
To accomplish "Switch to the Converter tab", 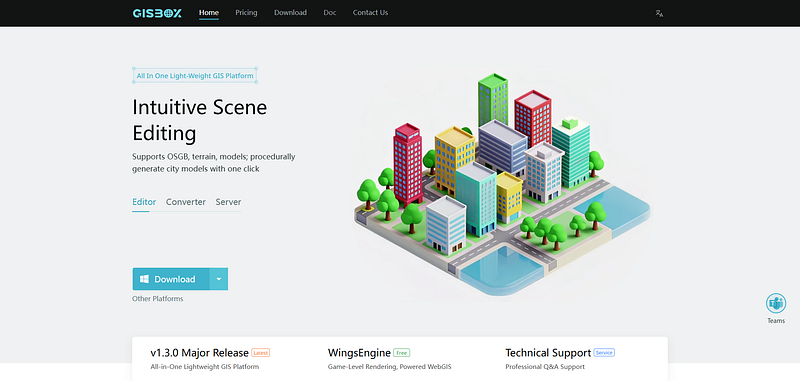I will (x=186, y=202).
